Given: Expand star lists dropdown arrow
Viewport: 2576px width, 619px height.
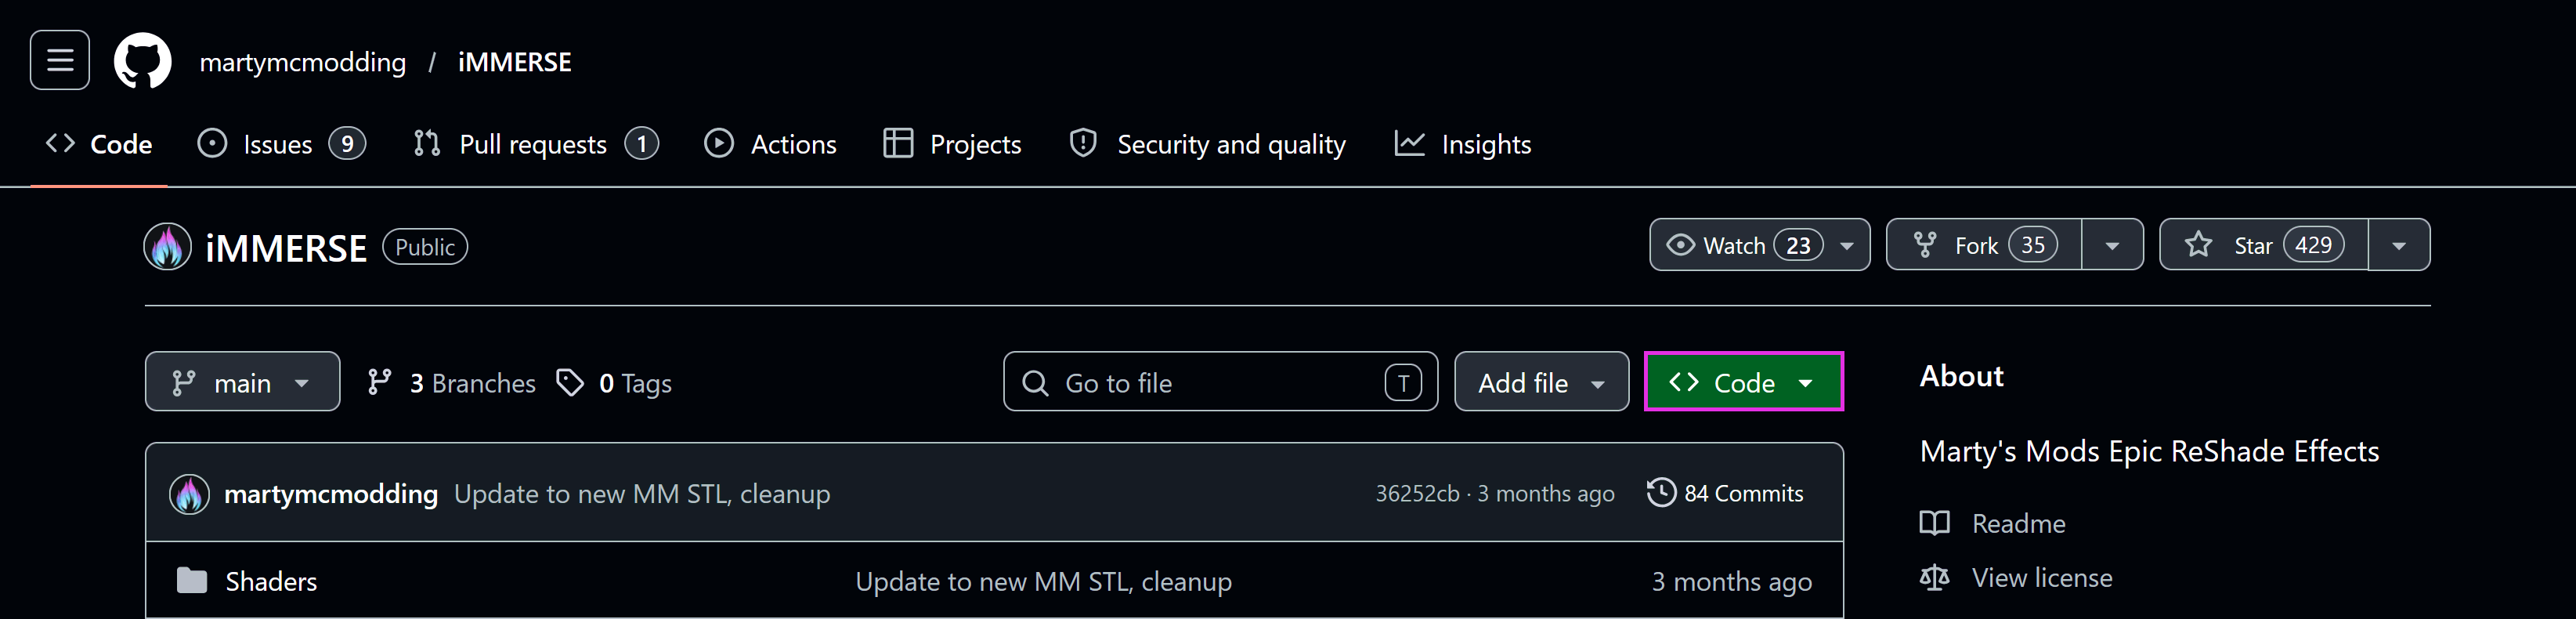Looking at the screenshot, I should pyautogui.click(x=2399, y=245).
